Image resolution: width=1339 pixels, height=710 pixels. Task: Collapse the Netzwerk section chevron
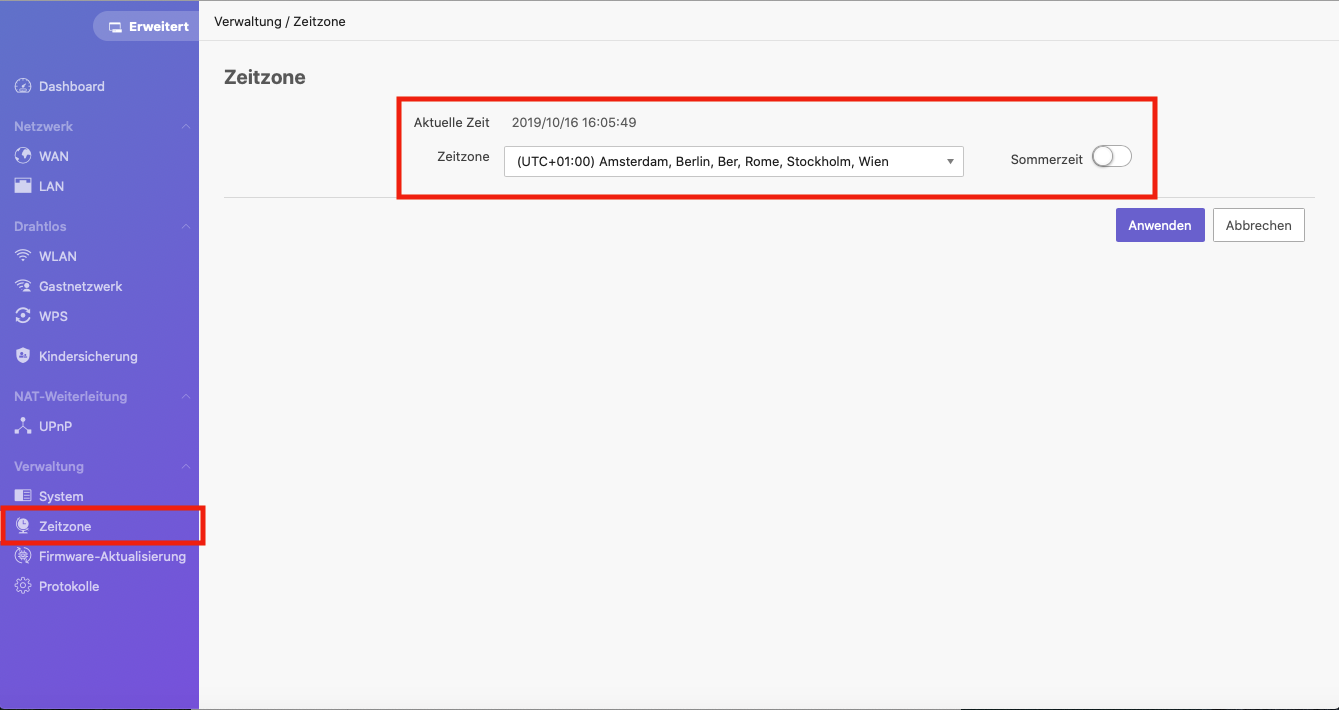185,127
